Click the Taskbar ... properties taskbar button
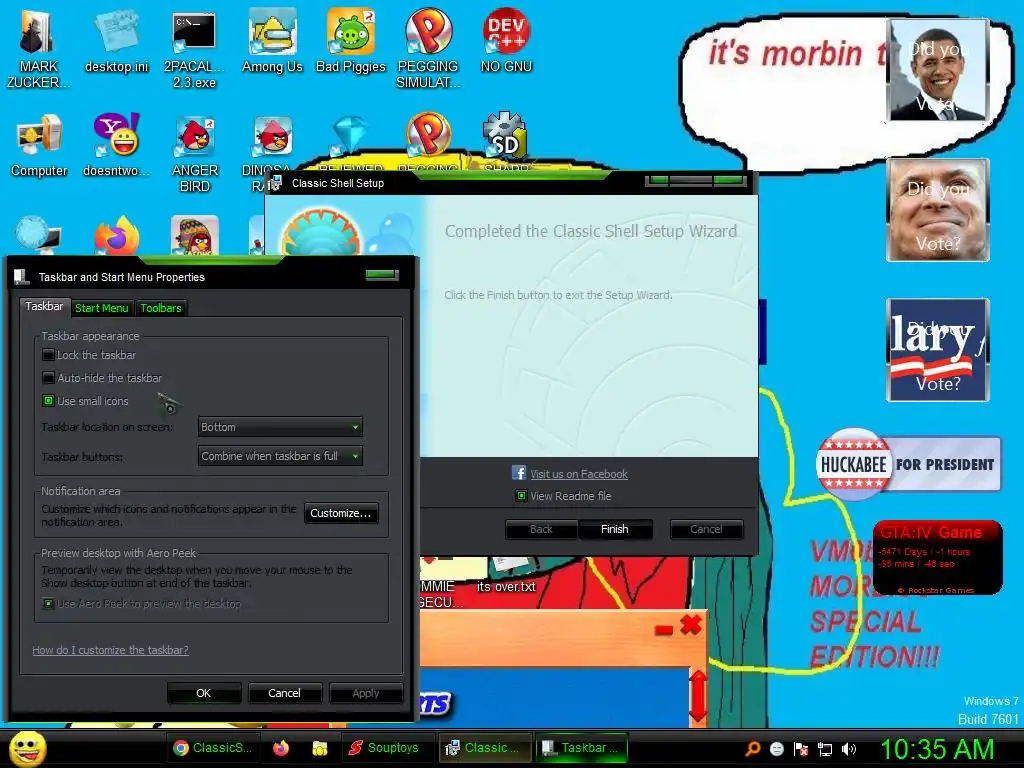Screen dimensions: 1024x768 coord(581,748)
